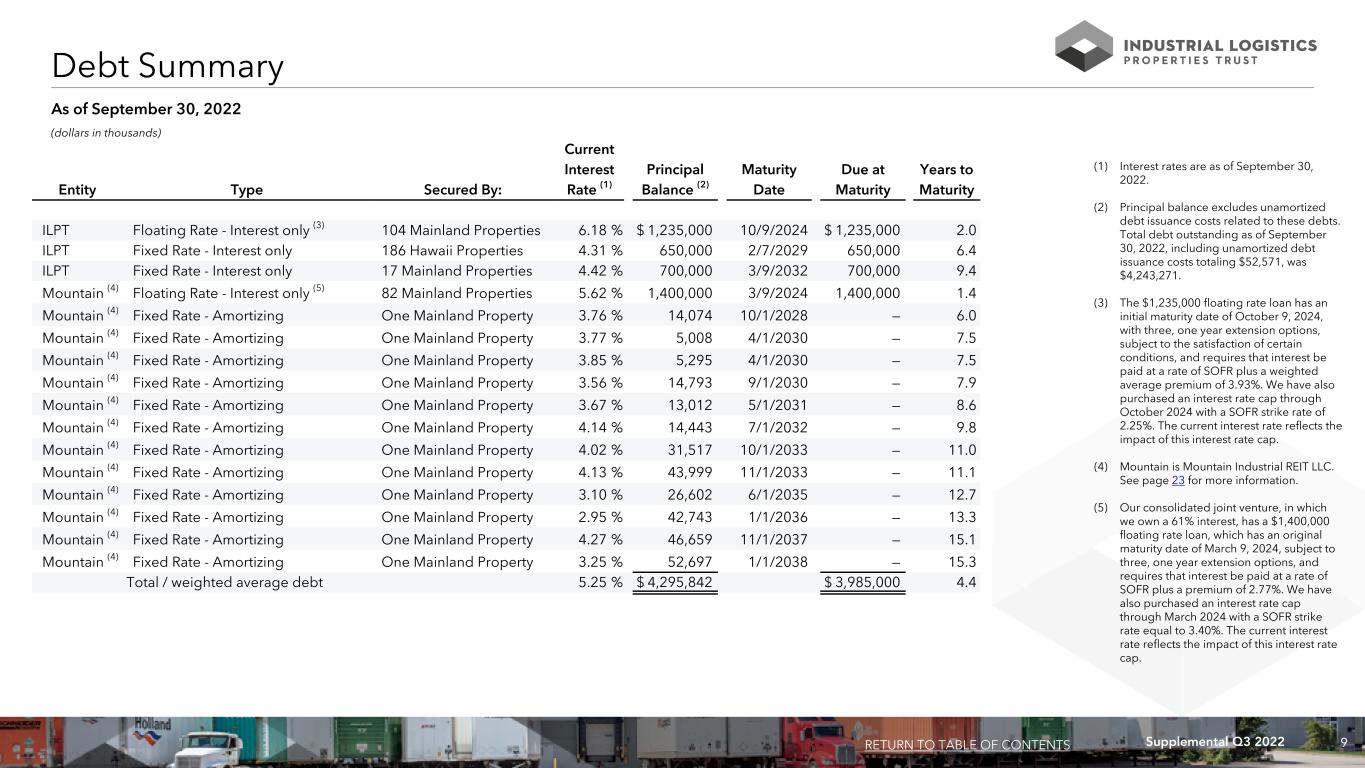Click the Industrial Logistics Properties Trust name
1365x768 pixels.
tap(1220, 52)
